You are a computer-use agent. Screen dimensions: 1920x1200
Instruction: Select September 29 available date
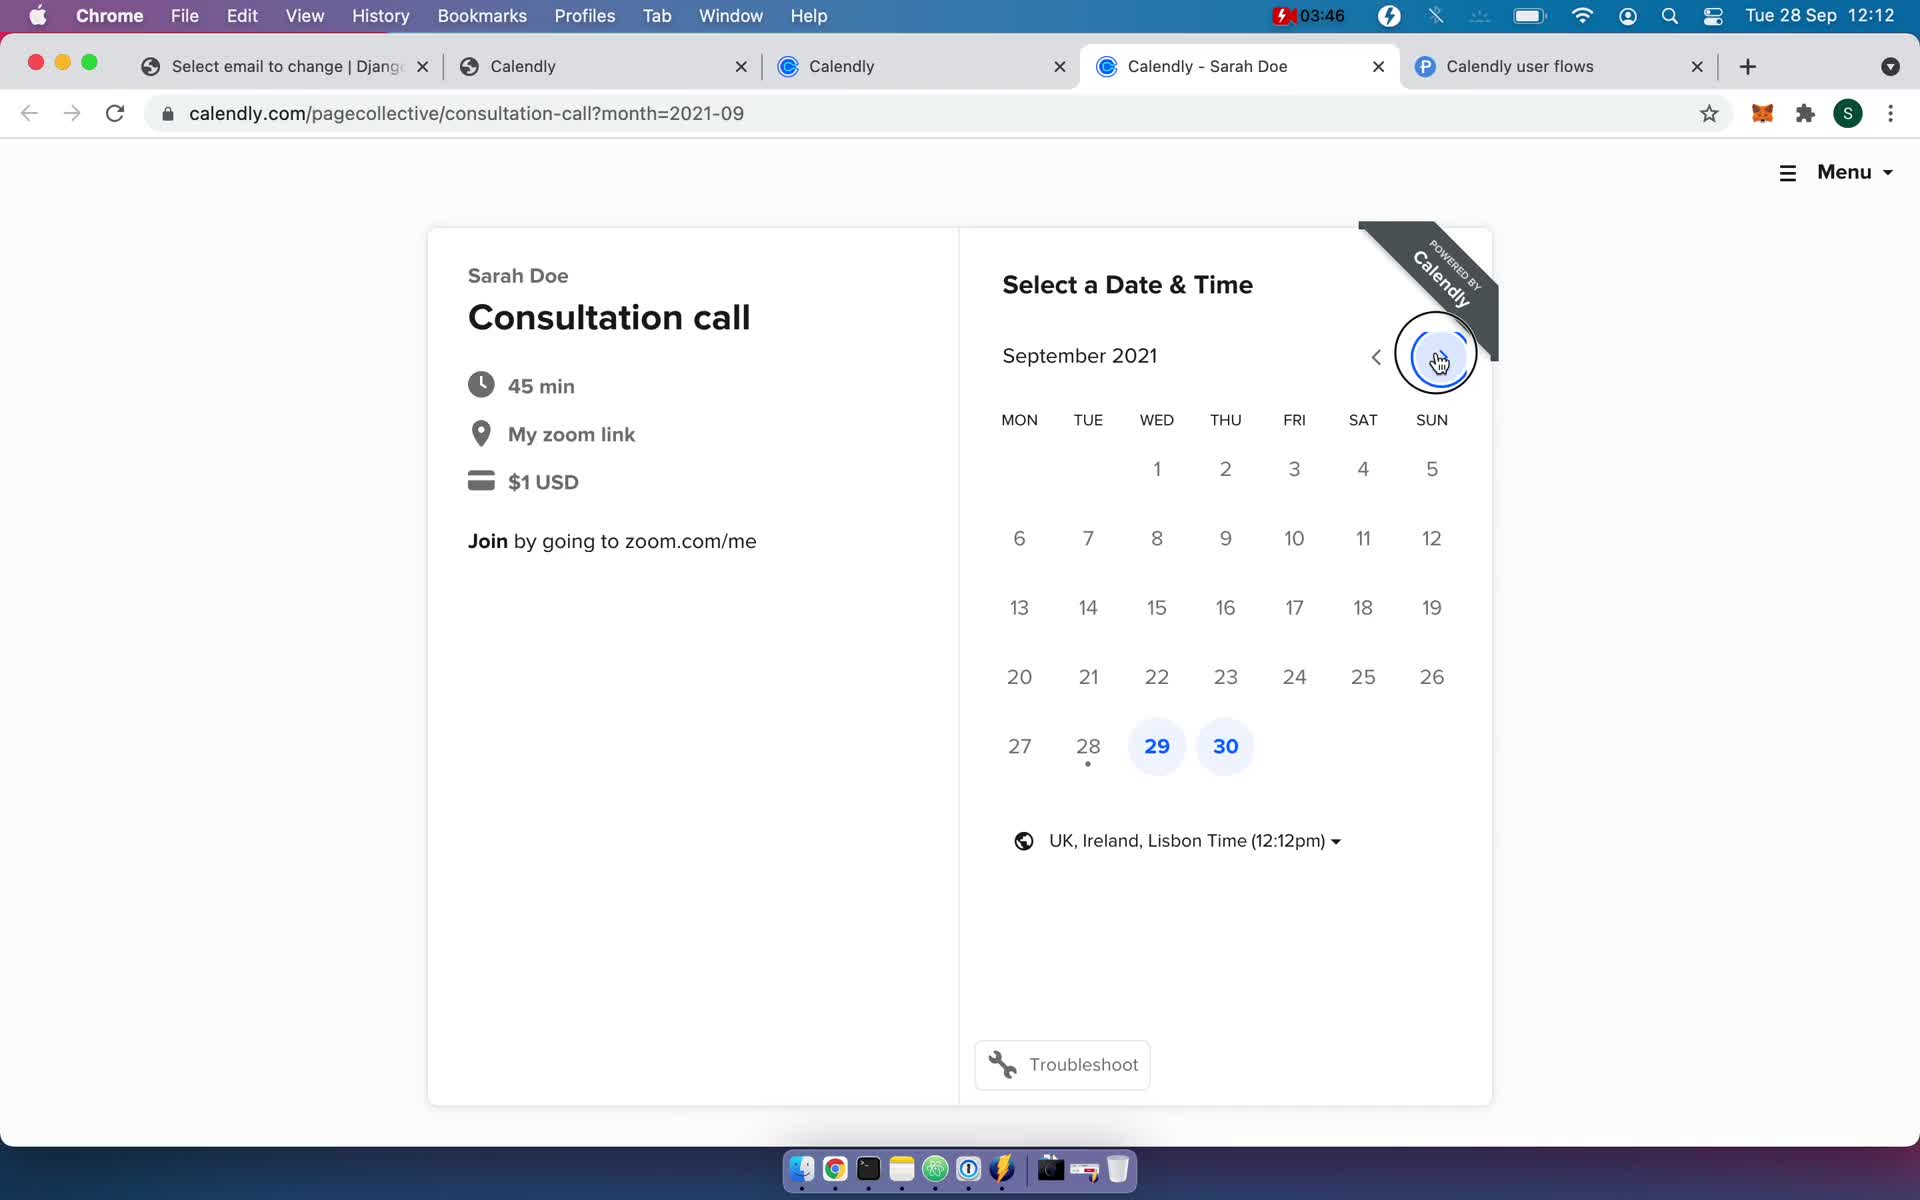pos(1157,747)
